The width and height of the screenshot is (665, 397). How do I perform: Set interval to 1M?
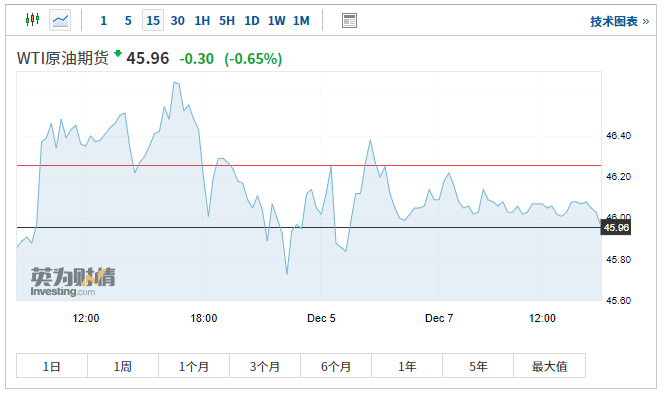click(x=302, y=20)
